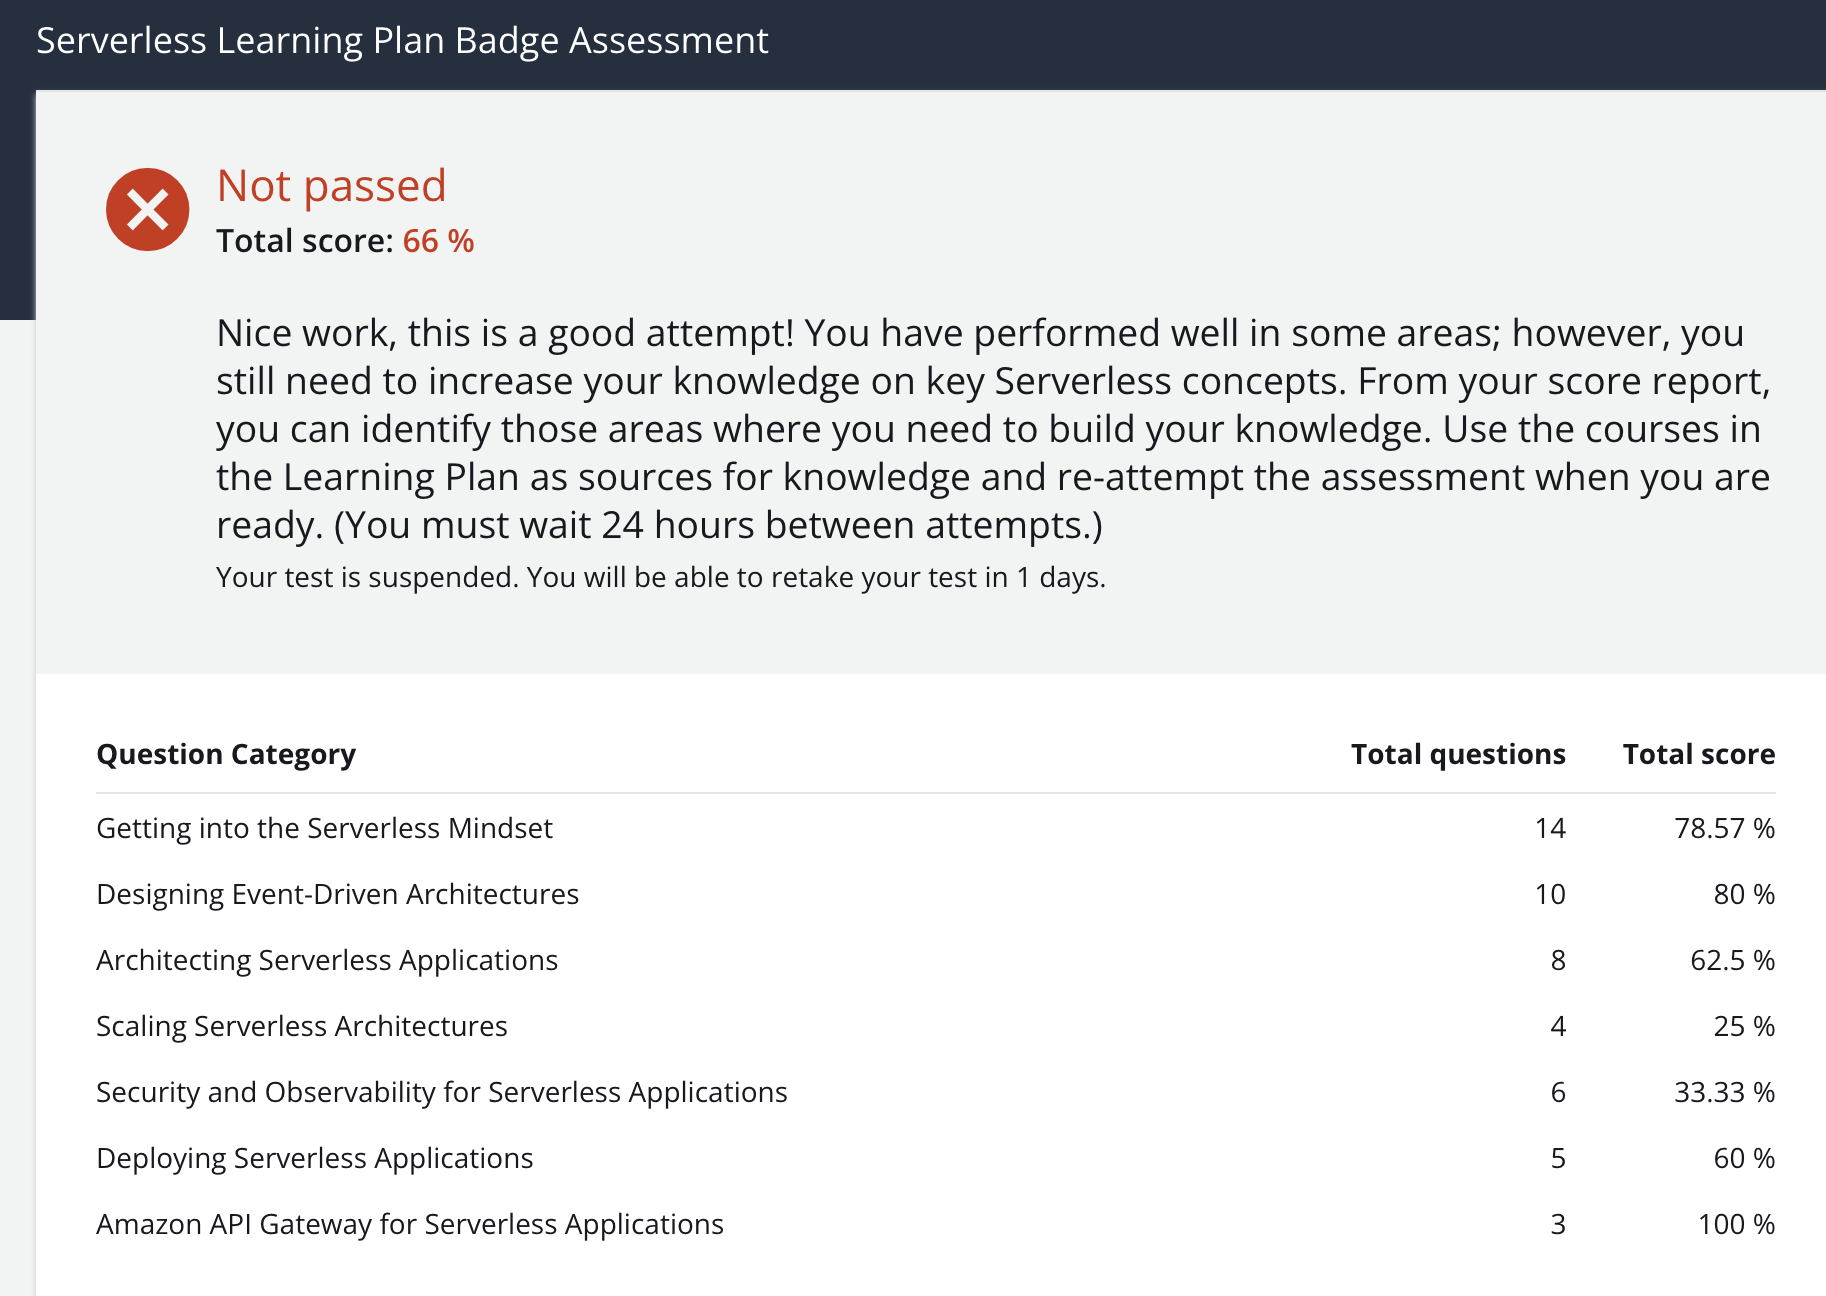Click the Not passed heading
1826x1296 pixels.
tap(331, 186)
